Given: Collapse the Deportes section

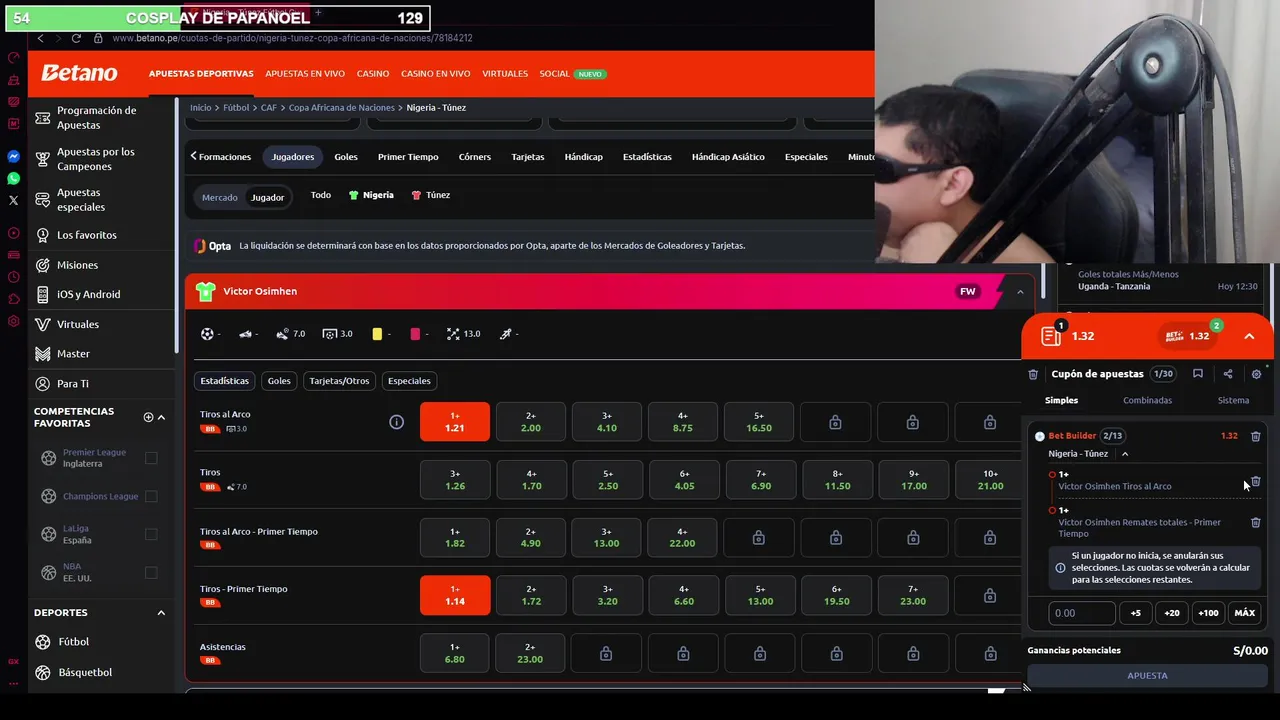Looking at the screenshot, I should (161, 612).
